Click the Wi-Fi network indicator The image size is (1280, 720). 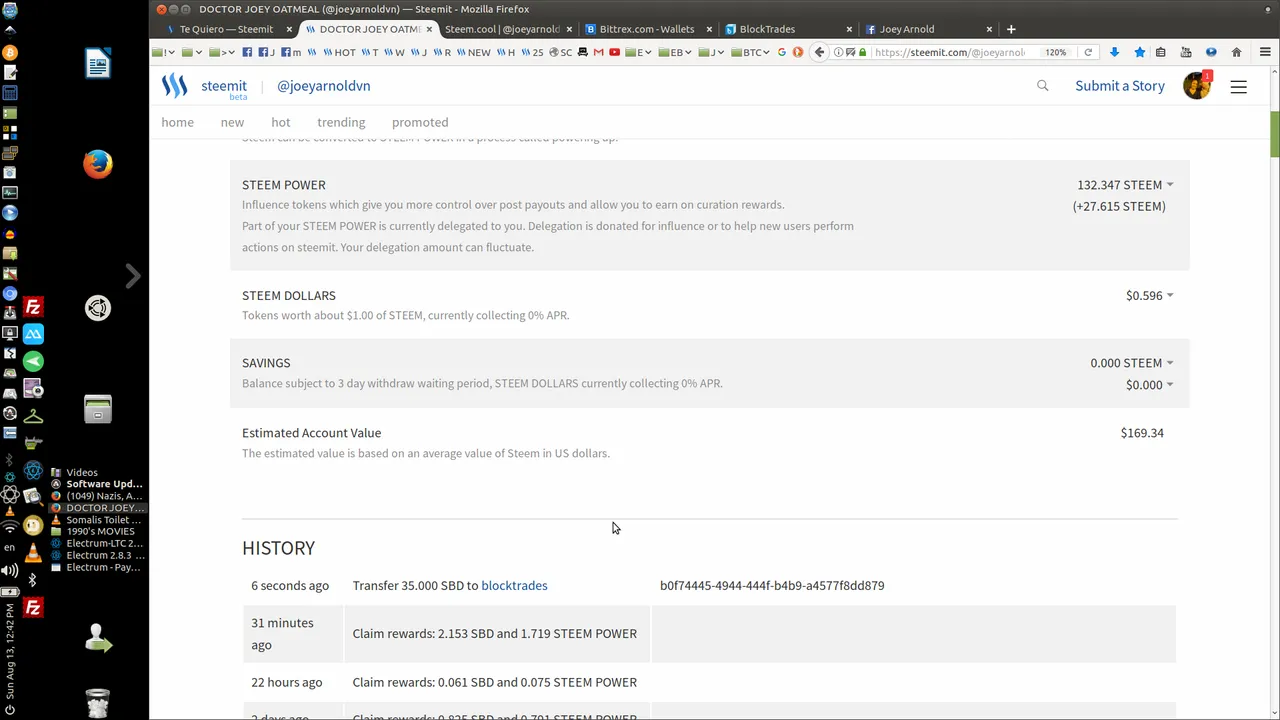point(10,527)
